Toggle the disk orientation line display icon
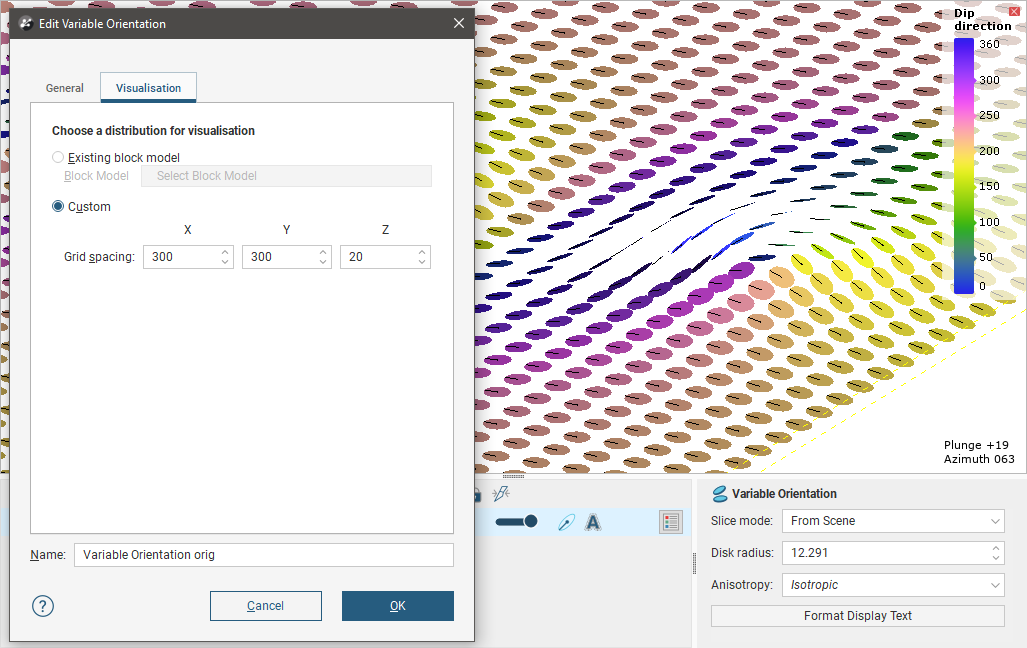 [566, 522]
